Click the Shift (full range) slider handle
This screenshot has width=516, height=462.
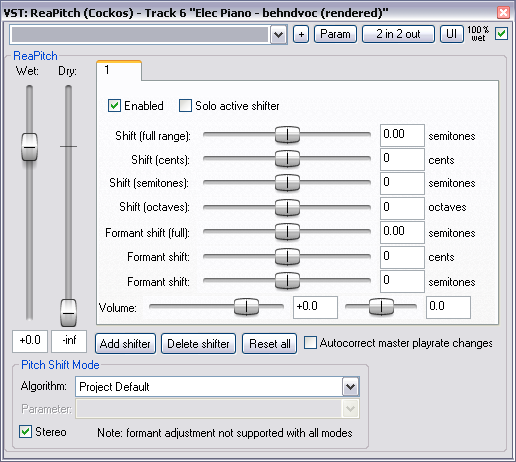(287, 135)
